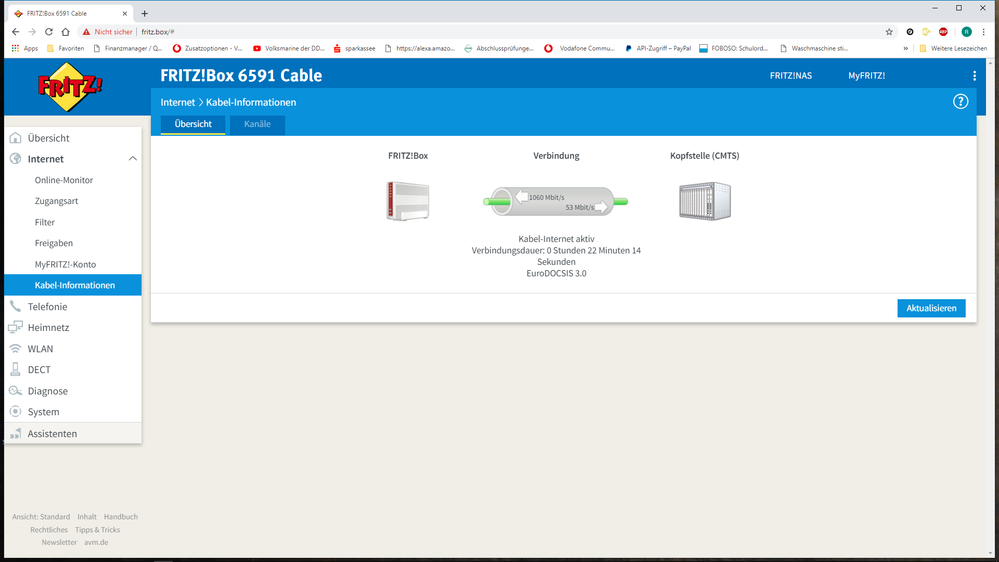Click the Nicht sicher security warning
The height and width of the screenshot is (562, 999).
[107, 32]
